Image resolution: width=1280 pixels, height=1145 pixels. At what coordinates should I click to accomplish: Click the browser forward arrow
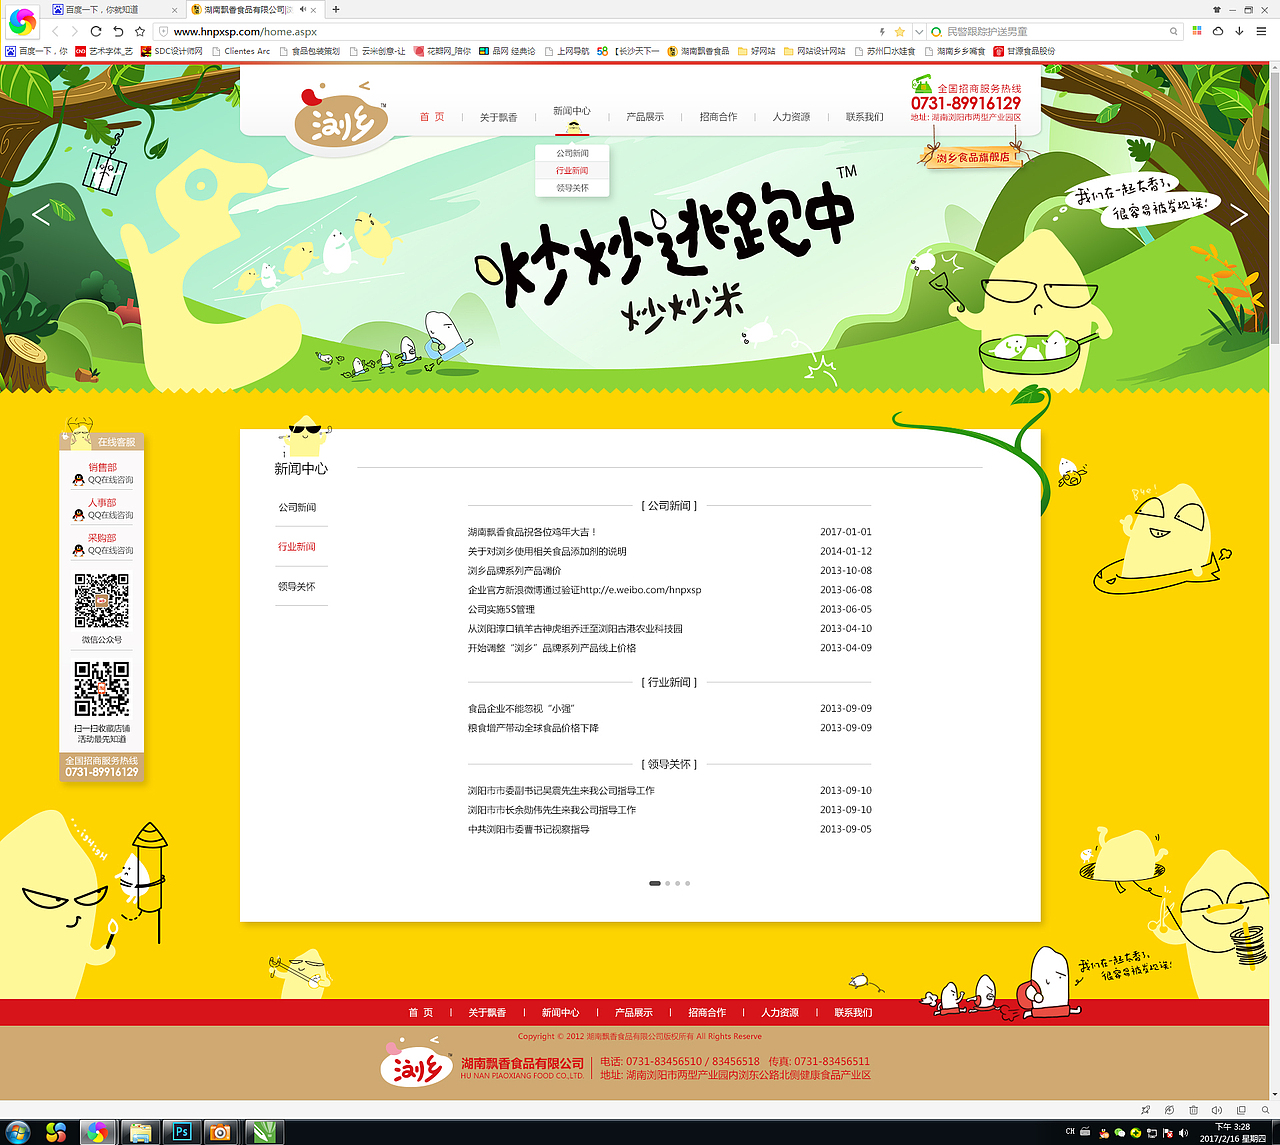click(x=74, y=31)
